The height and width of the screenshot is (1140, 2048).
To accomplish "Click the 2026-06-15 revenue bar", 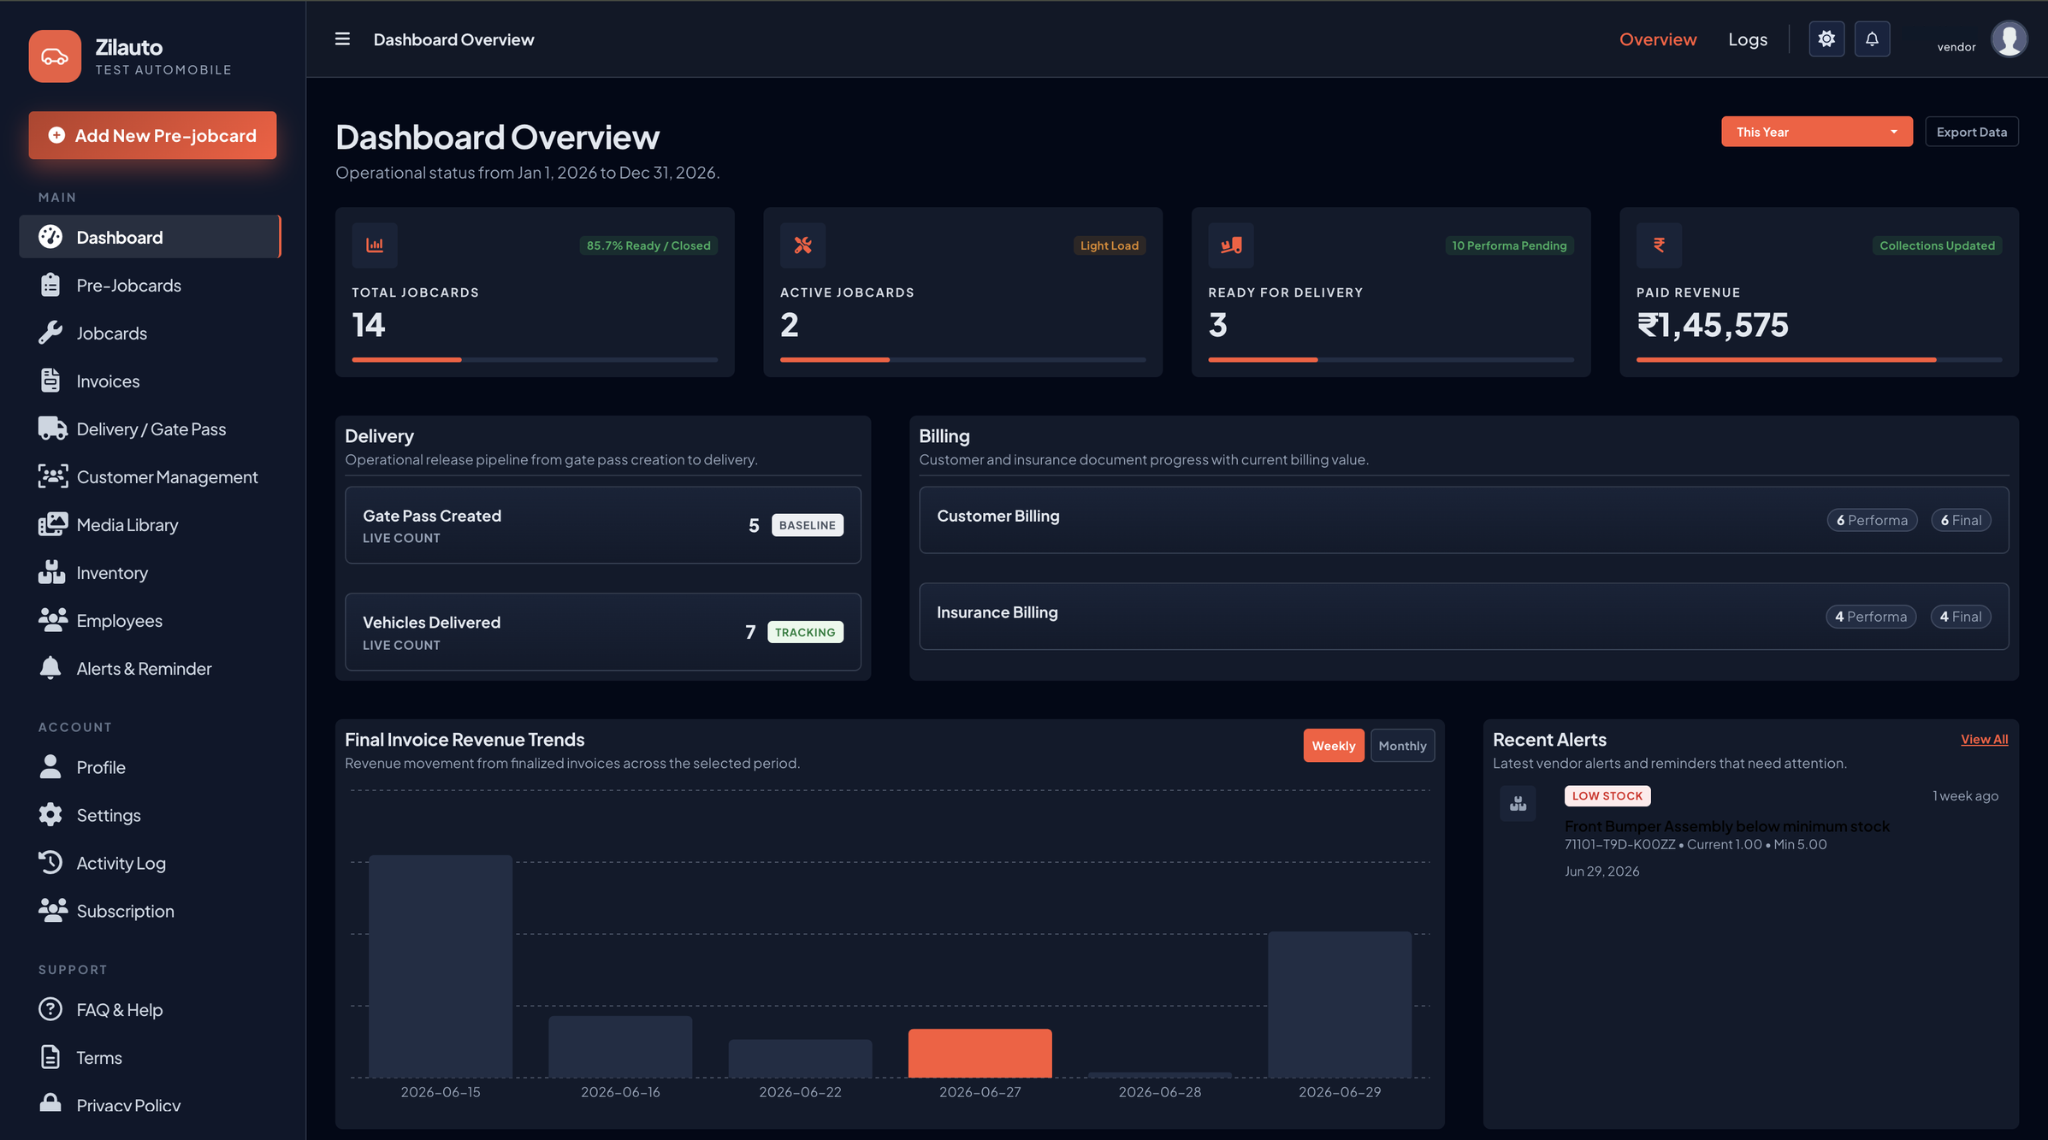I will [440, 966].
